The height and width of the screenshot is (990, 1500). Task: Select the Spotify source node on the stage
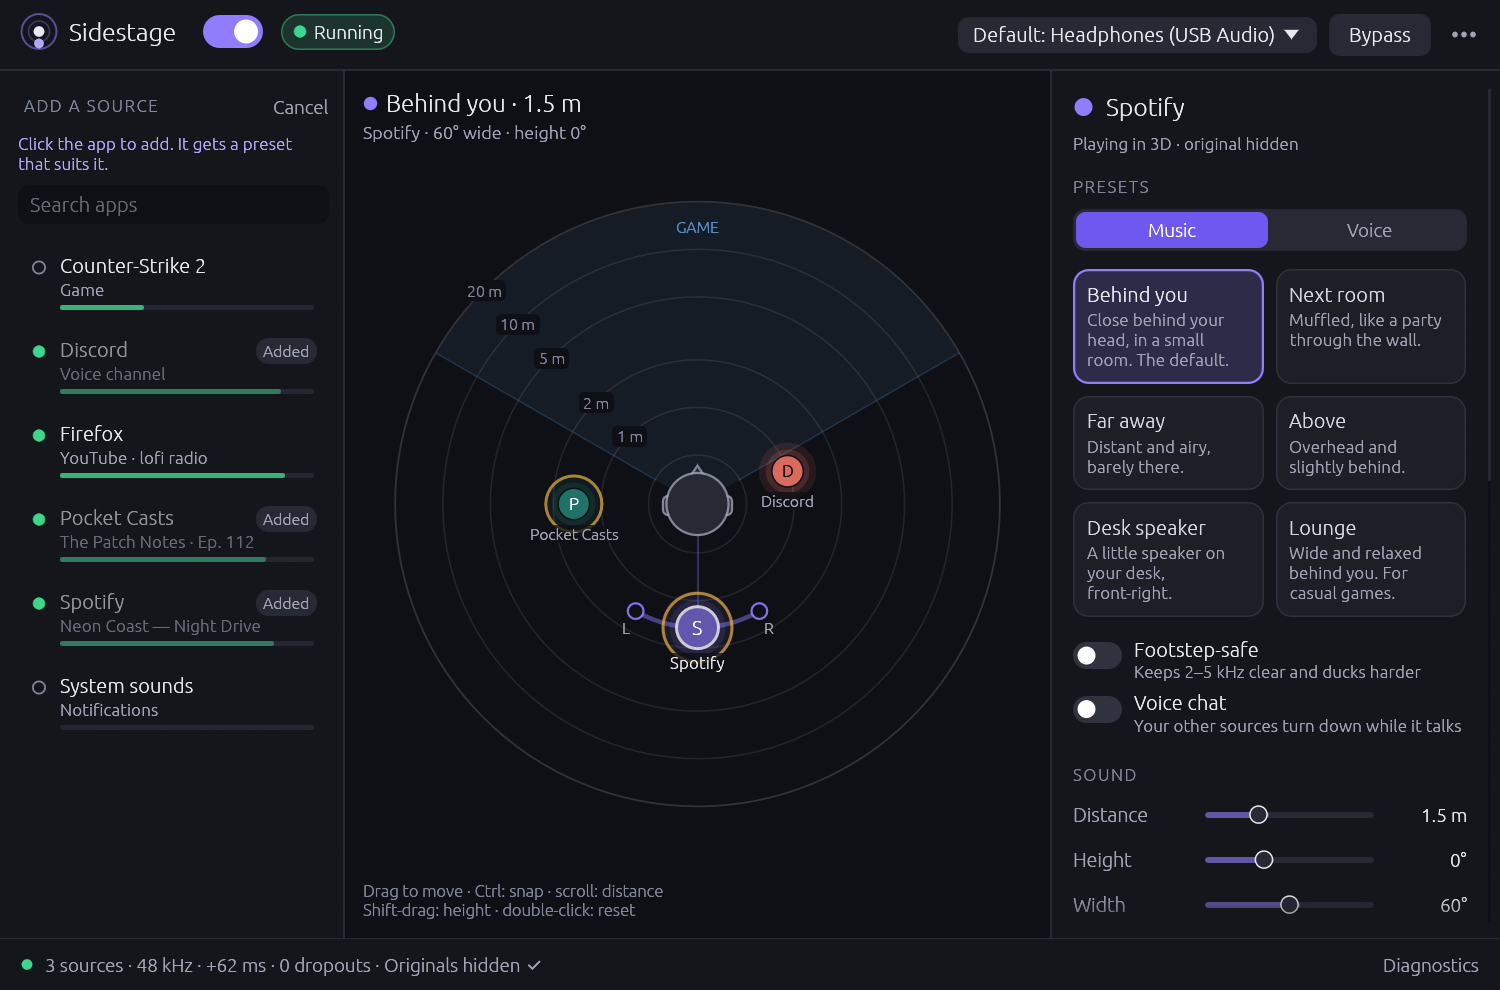click(x=697, y=628)
